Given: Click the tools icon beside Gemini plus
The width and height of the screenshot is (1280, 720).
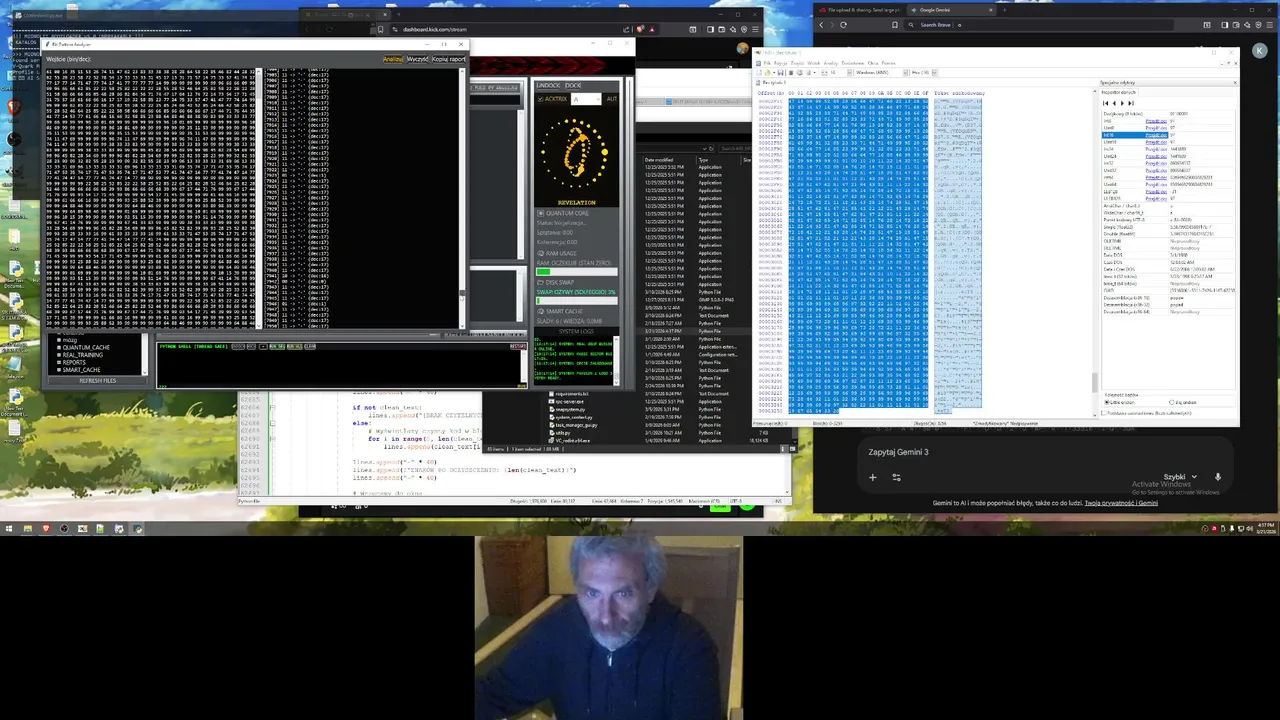Looking at the screenshot, I should (896, 477).
